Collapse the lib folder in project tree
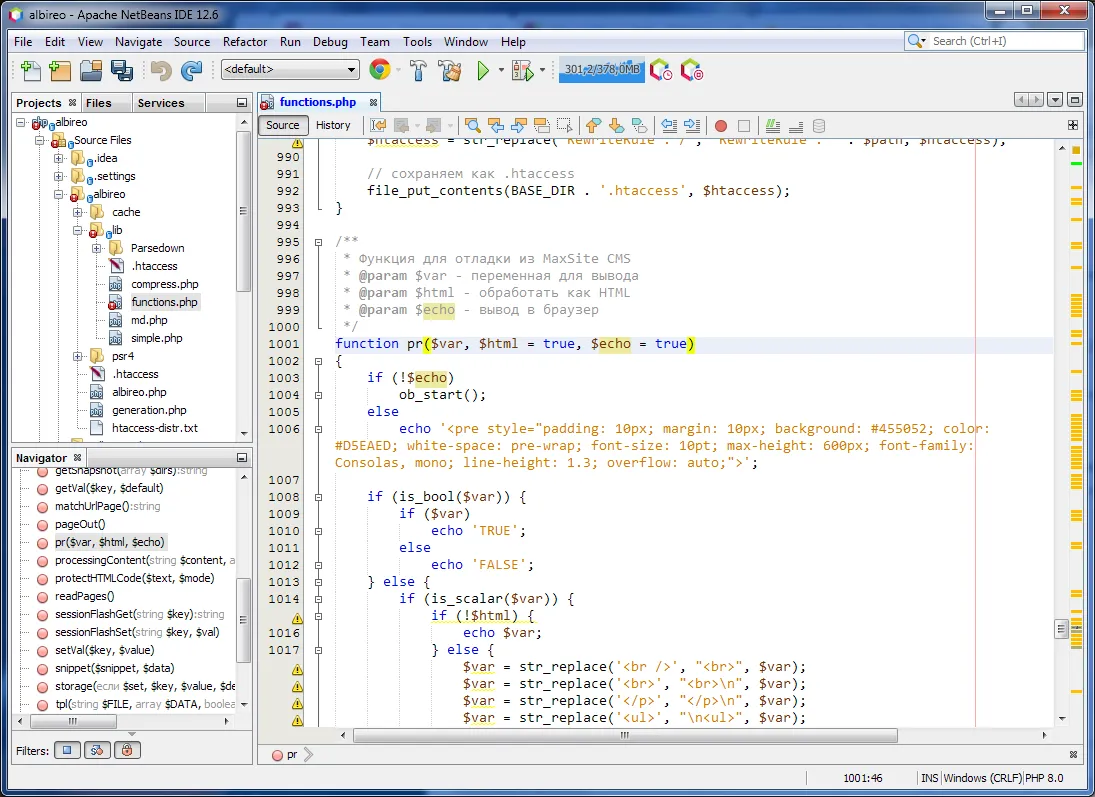Viewport: 1095px width, 797px height. point(79,230)
